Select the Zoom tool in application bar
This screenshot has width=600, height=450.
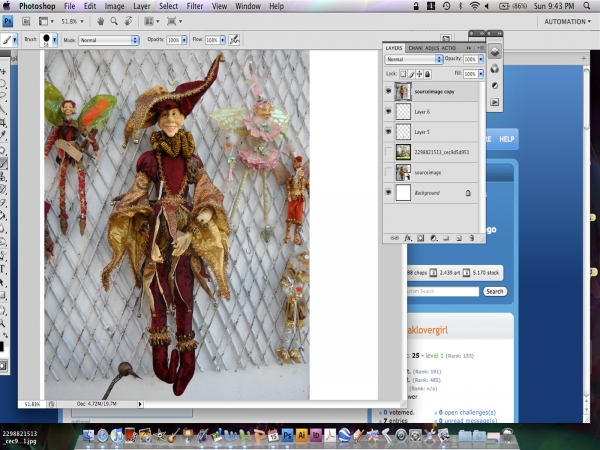(x=114, y=21)
